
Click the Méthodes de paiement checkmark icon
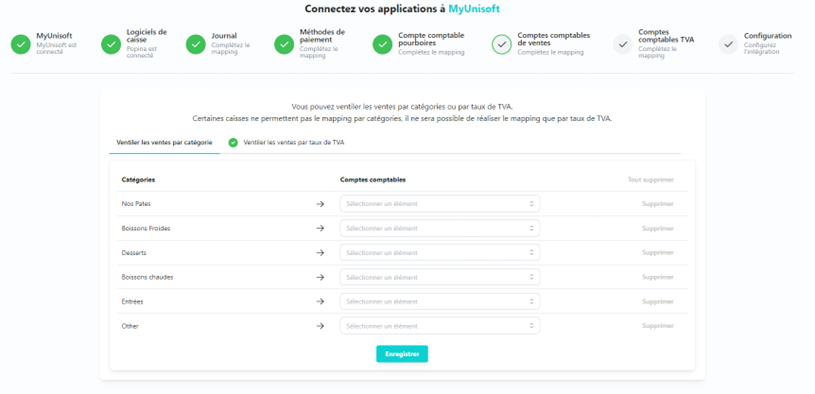tap(284, 45)
